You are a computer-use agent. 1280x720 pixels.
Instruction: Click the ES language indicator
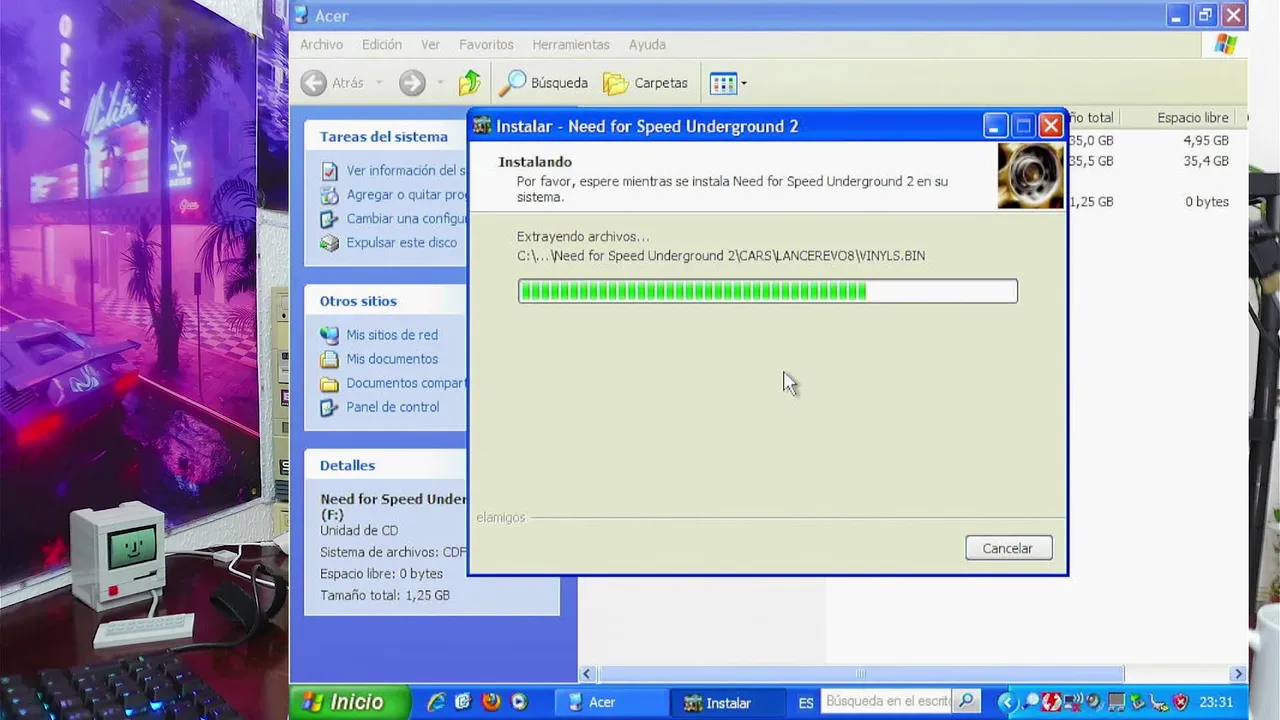pyautogui.click(x=806, y=703)
